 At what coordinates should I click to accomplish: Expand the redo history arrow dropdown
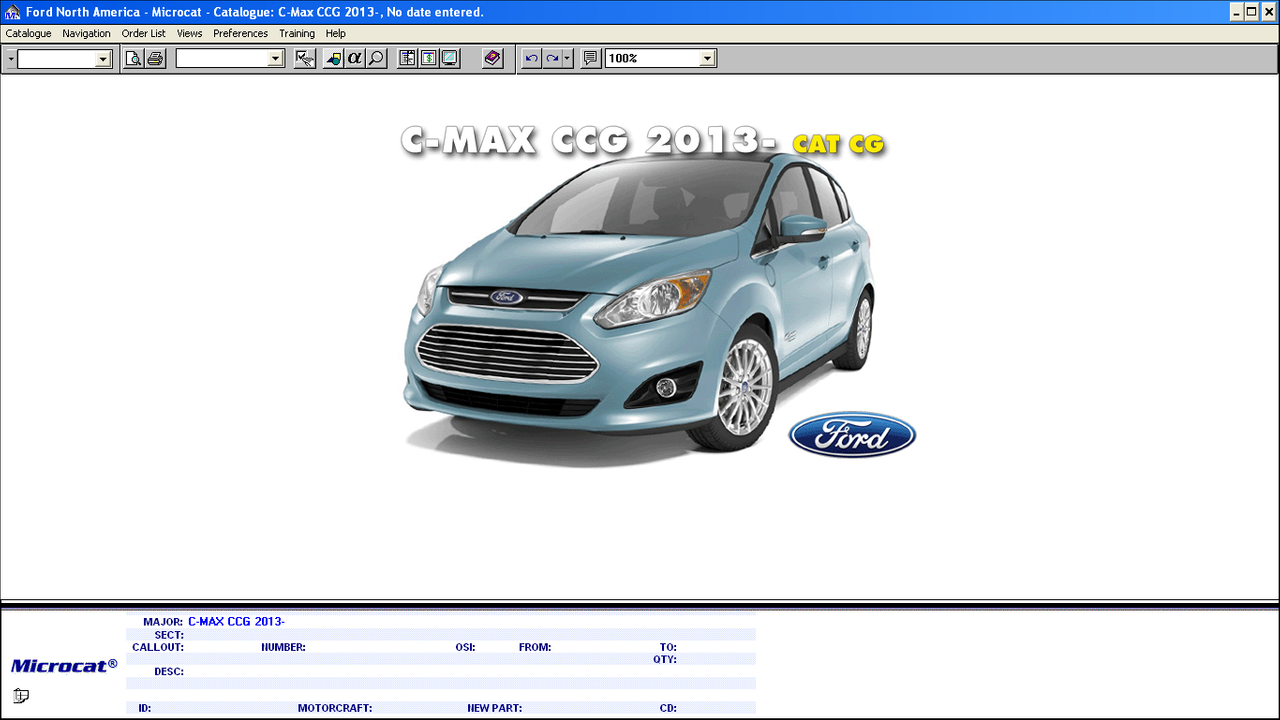(568, 59)
